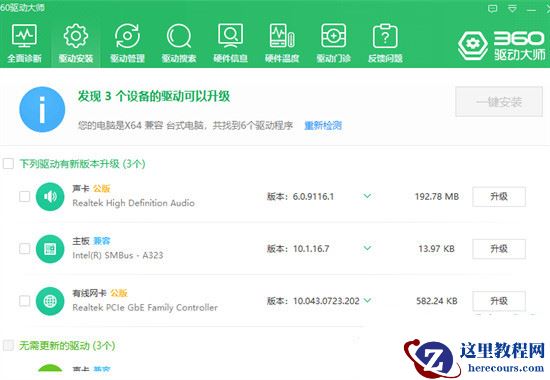Expand version dropdown for 10.043.0723.202
Image resolution: width=550 pixels, height=380 pixels.
(x=367, y=300)
